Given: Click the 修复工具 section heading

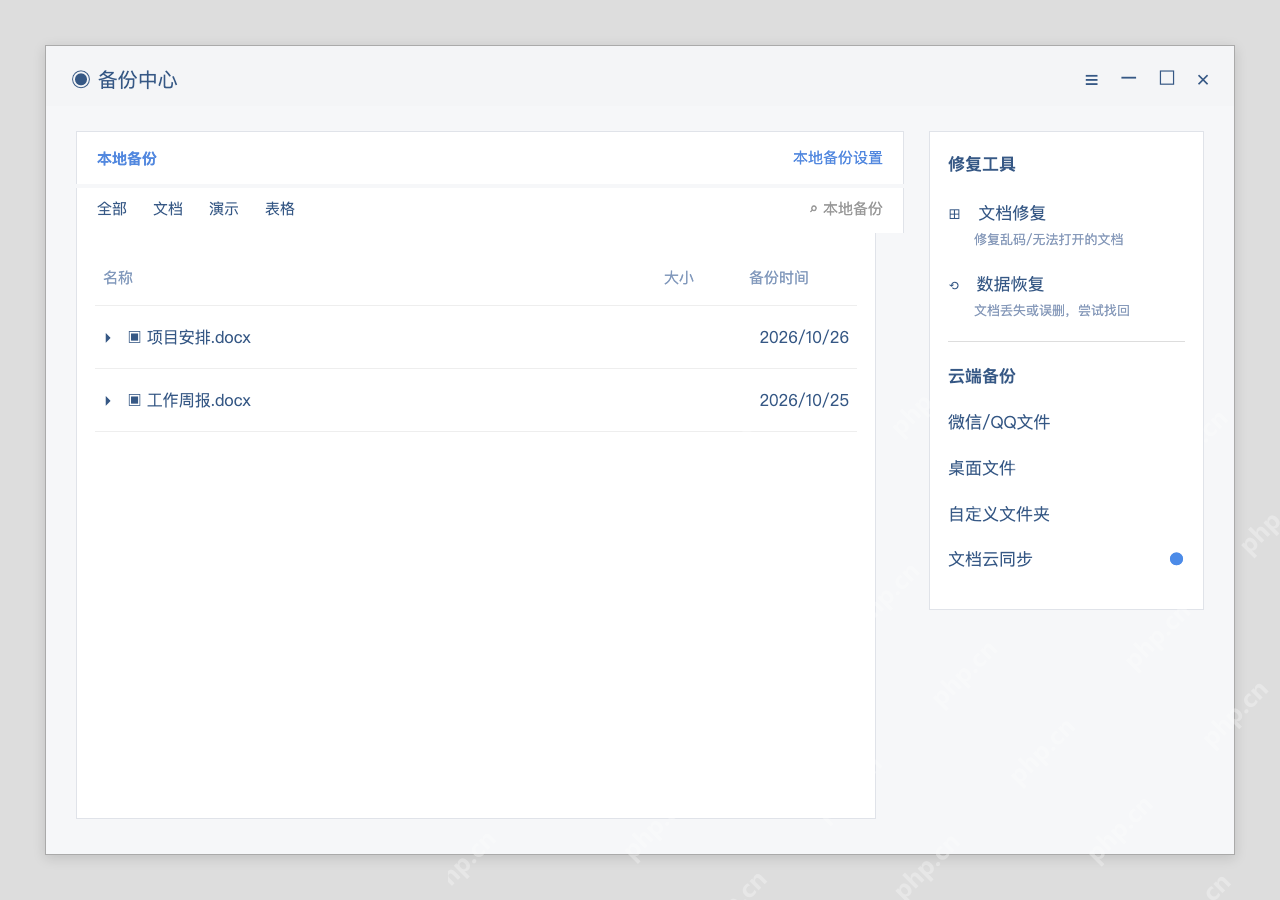Looking at the screenshot, I should 982,164.
